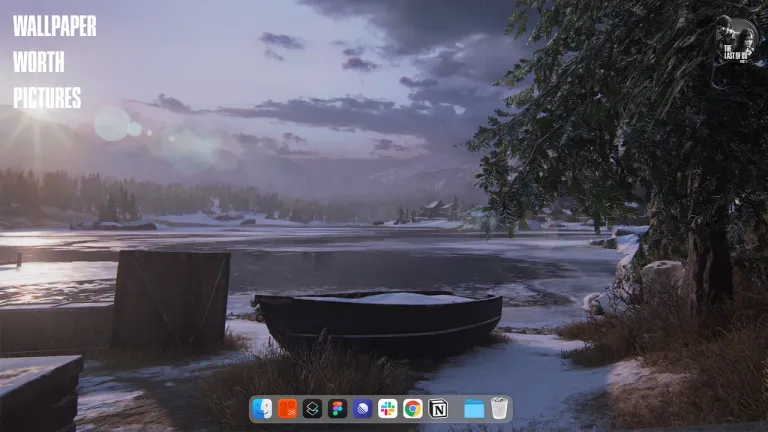
Task: Open the Trash in the Dock
Action: pos(499,408)
